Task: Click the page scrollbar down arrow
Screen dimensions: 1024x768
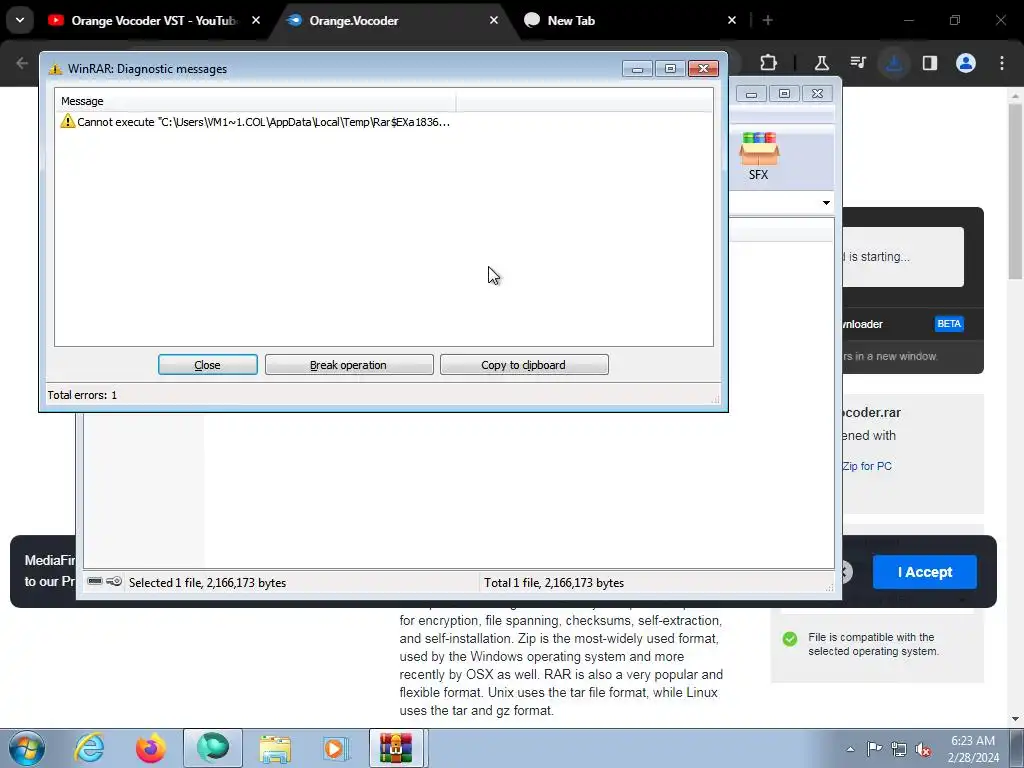Action: pyautogui.click(x=1015, y=720)
